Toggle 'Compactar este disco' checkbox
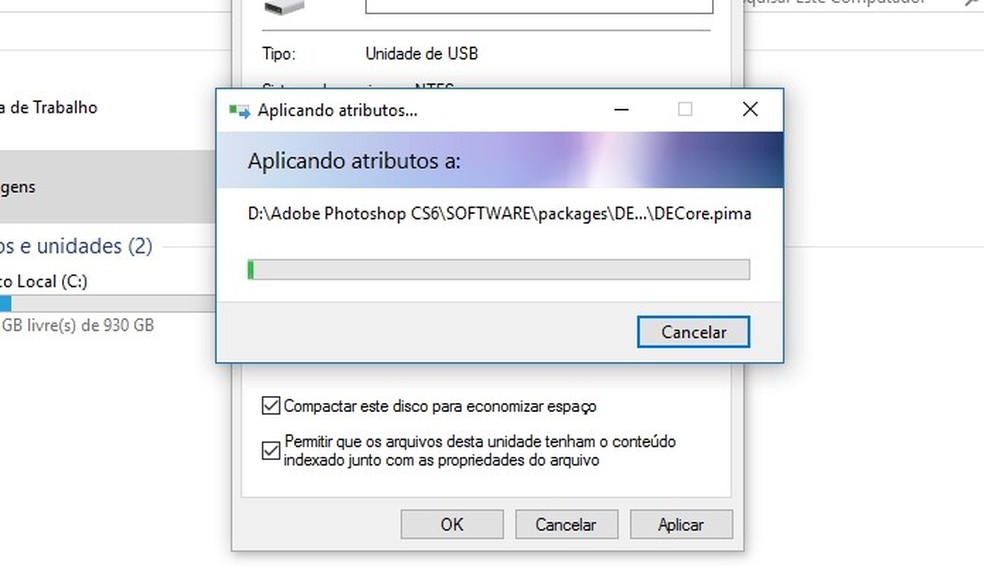Screen dimensions: 984x566 (x=270, y=406)
